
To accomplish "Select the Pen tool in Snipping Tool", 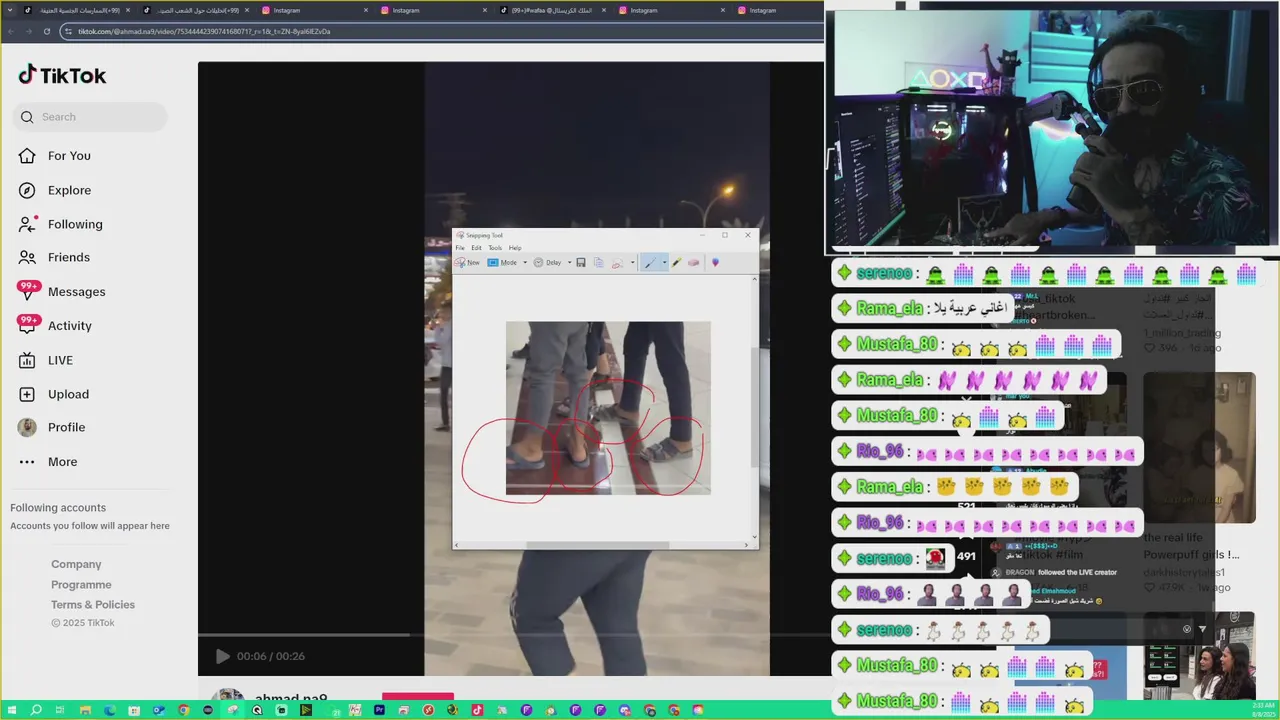I will [x=650, y=262].
